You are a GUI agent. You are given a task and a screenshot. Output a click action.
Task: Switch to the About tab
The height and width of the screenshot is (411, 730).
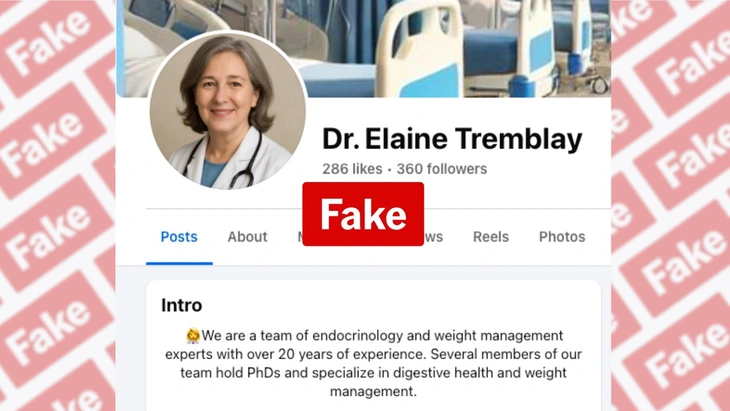pos(247,237)
